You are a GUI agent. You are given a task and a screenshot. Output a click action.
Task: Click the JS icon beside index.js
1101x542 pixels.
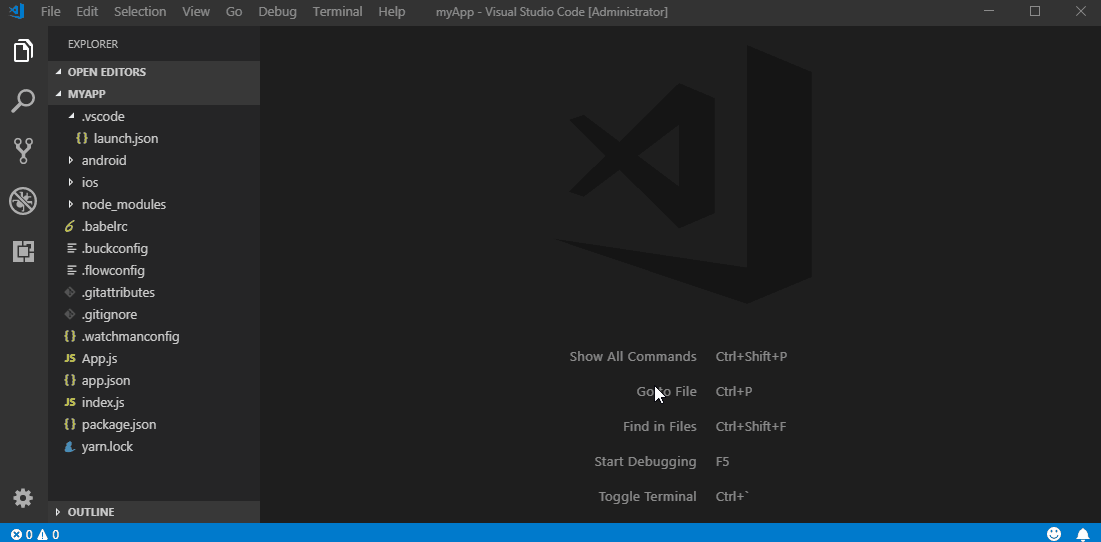[70, 402]
